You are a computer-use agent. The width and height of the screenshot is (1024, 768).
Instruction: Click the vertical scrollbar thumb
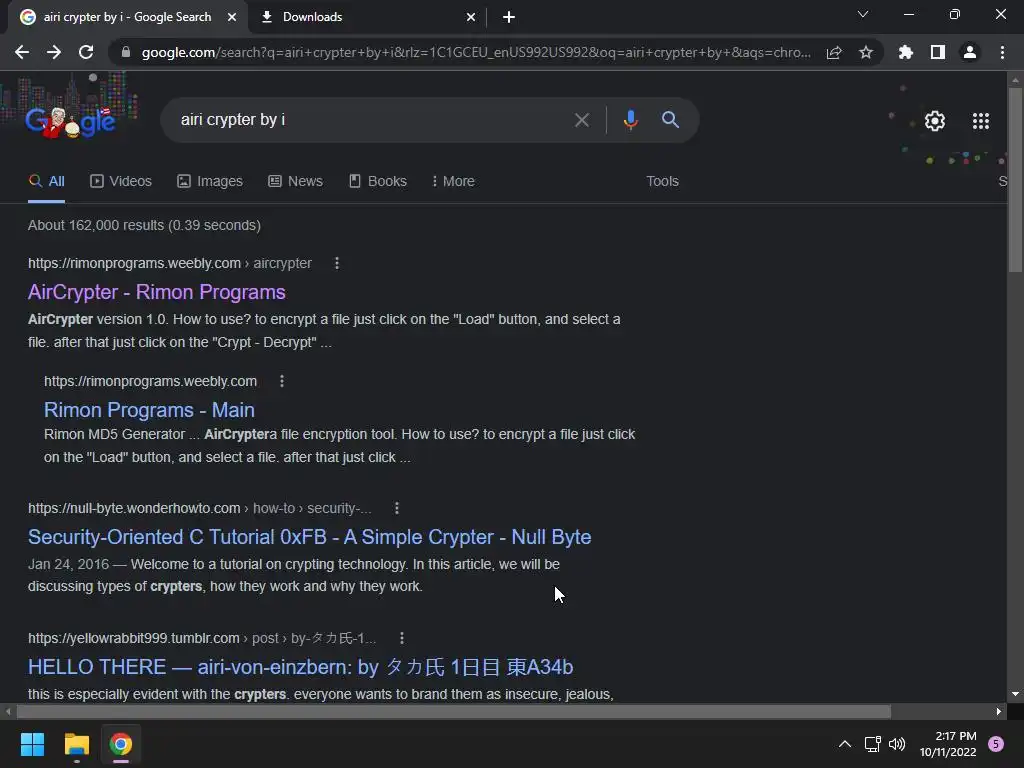tap(1015, 180)
